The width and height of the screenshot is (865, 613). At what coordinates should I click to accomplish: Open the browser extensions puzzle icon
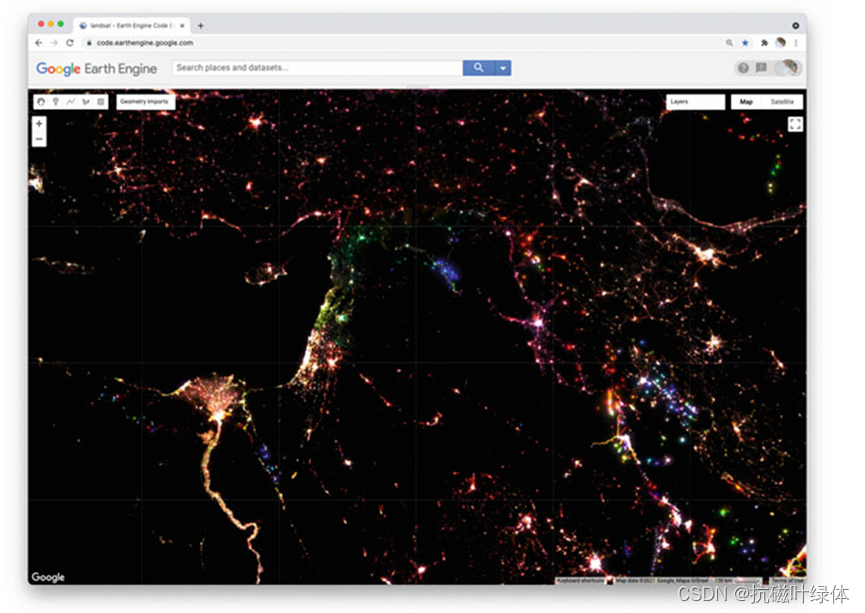(x=764, y=42)
